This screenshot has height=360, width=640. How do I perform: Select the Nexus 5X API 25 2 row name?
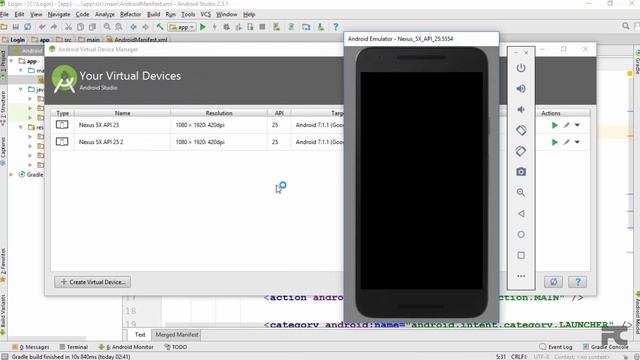coord(101,142)
